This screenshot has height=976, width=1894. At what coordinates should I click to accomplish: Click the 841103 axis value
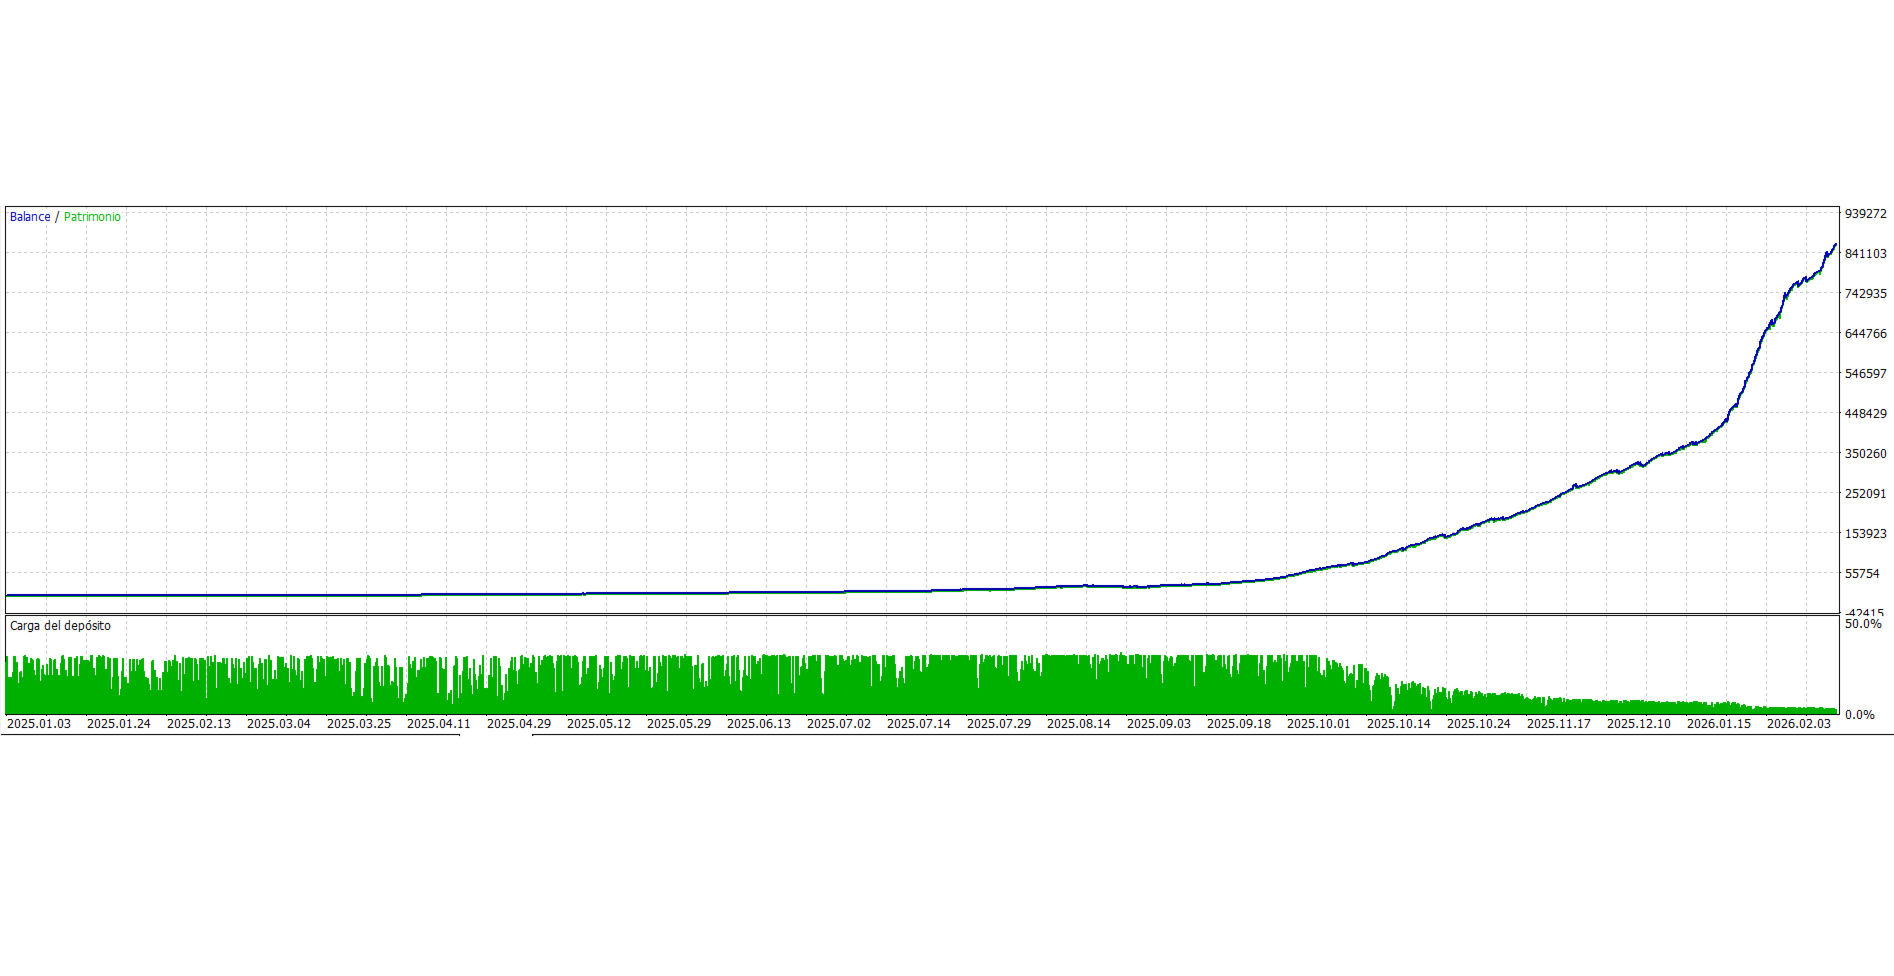tap(1865, 254)
